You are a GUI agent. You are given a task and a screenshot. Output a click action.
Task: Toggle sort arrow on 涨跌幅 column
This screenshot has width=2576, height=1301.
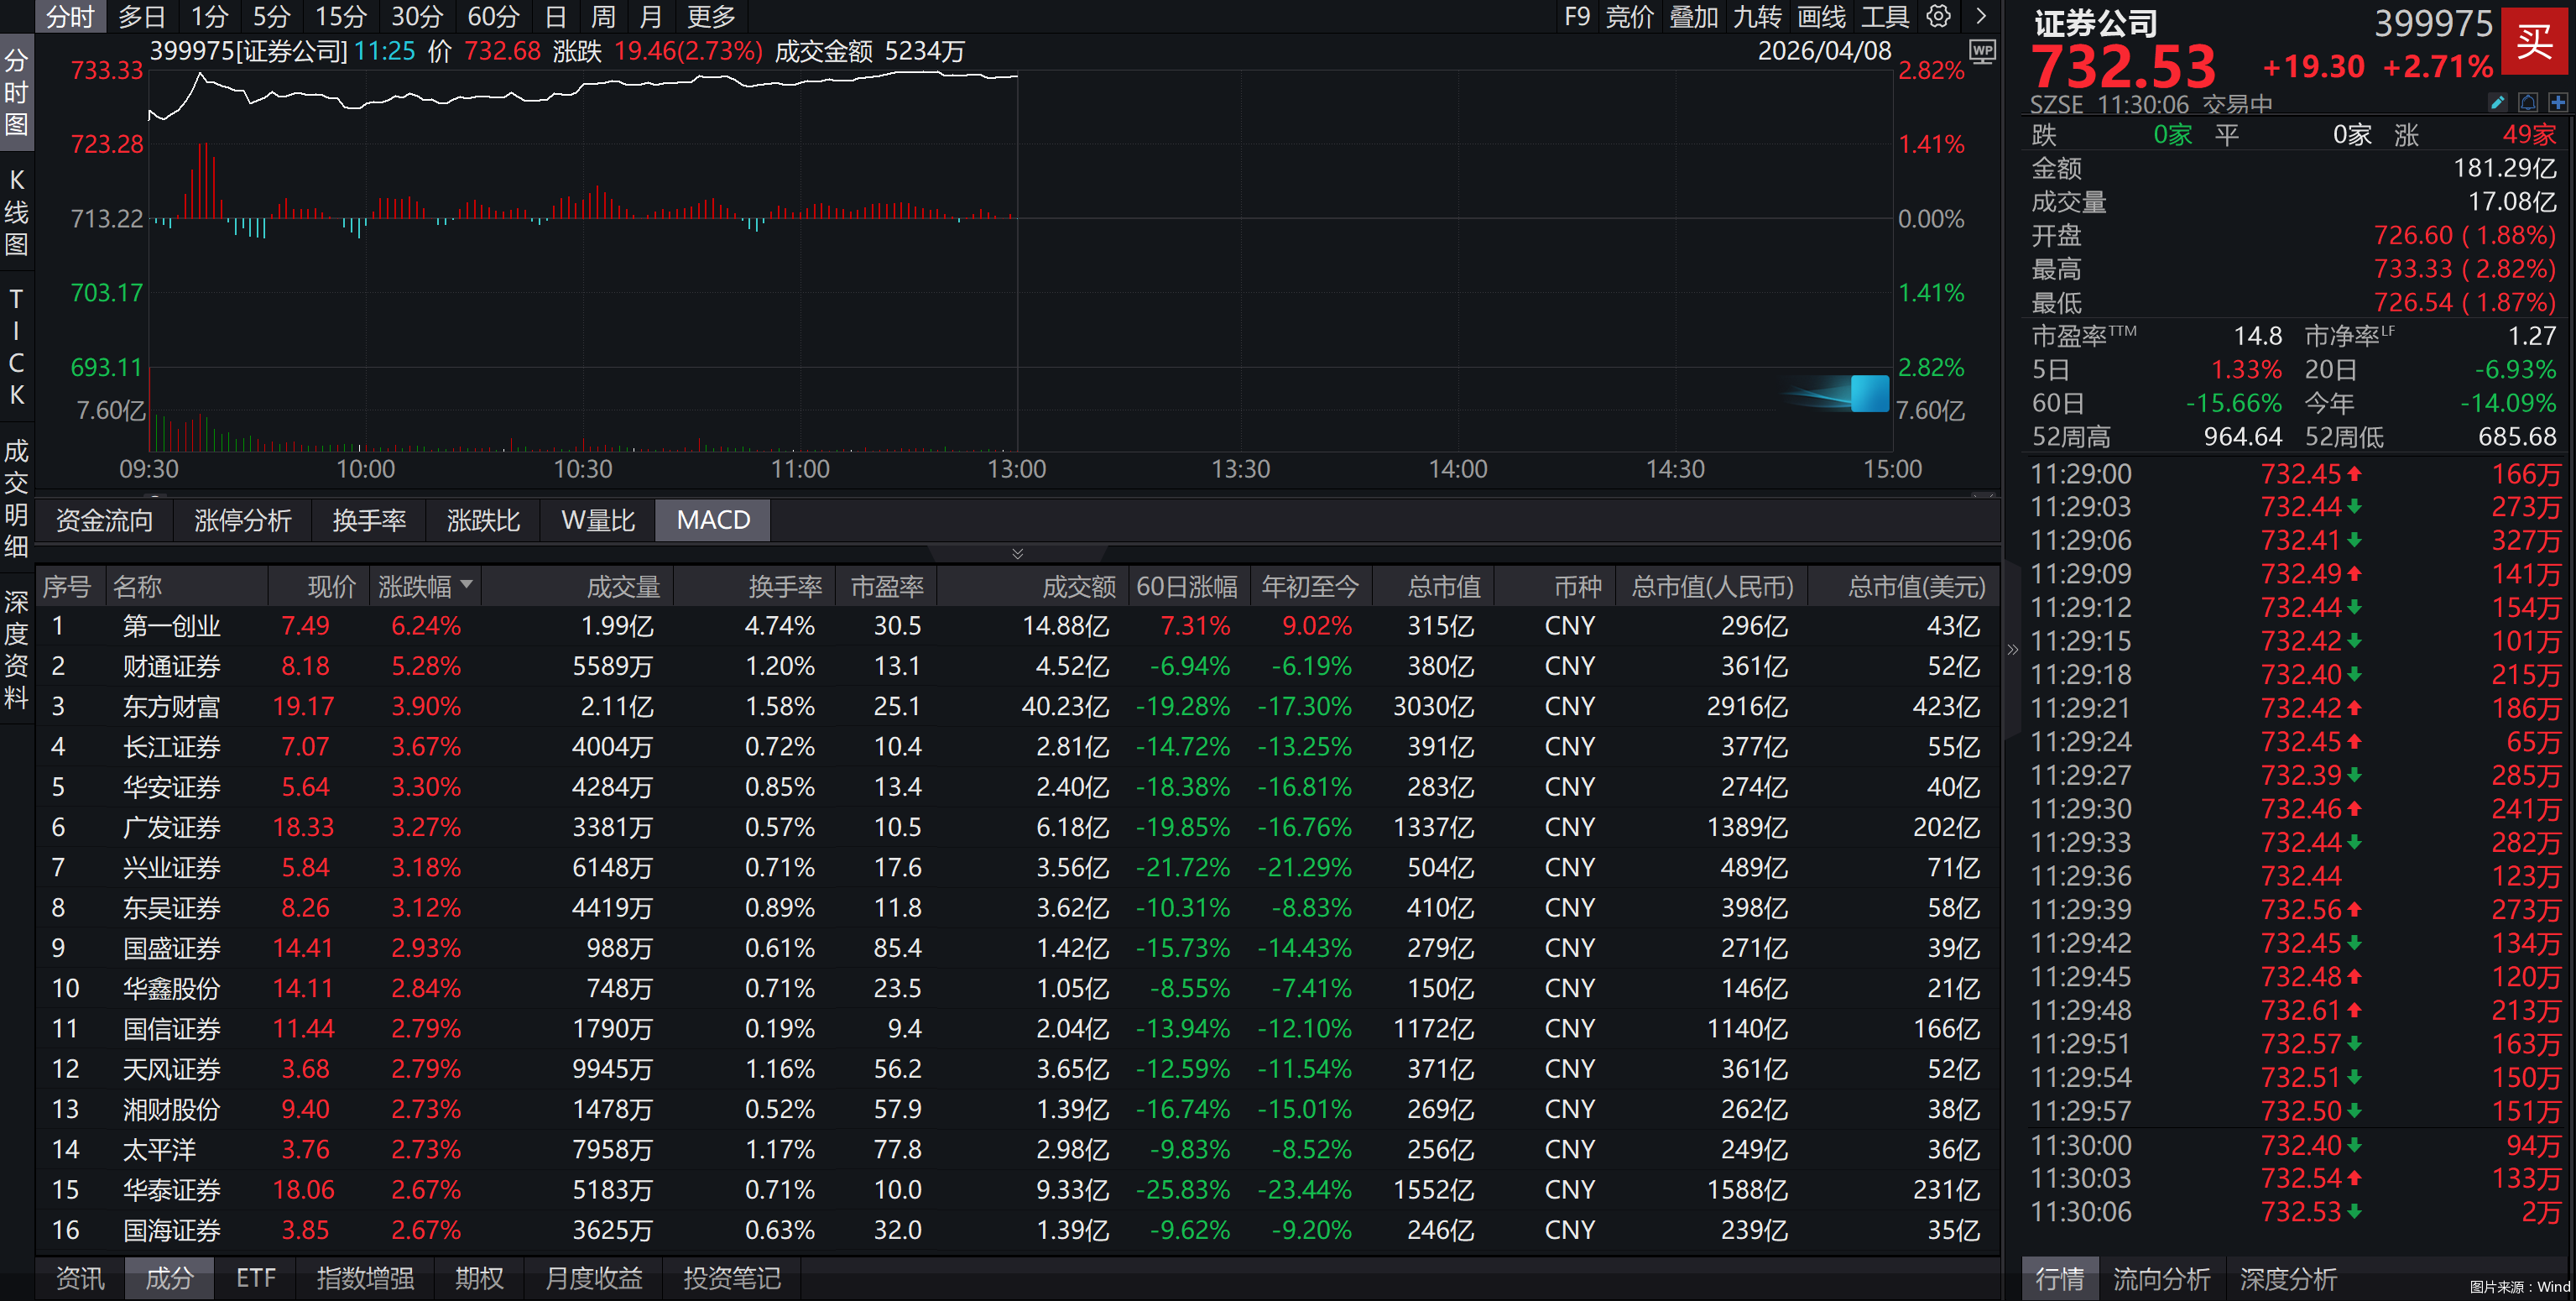tap(467, 584)
